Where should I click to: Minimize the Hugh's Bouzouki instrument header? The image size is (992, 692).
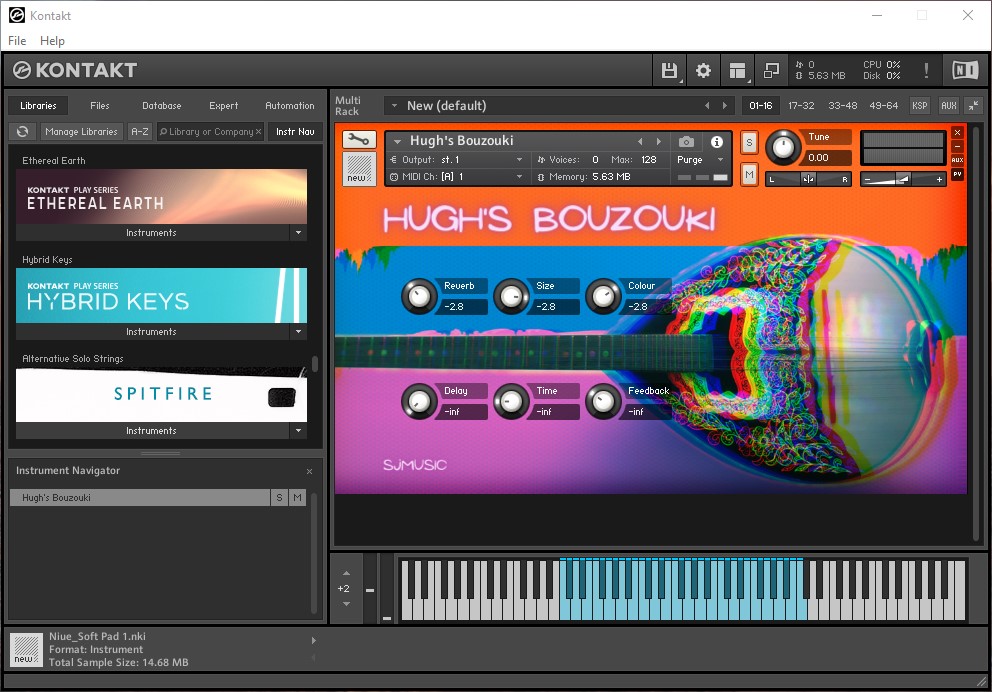tap(957, 146)
